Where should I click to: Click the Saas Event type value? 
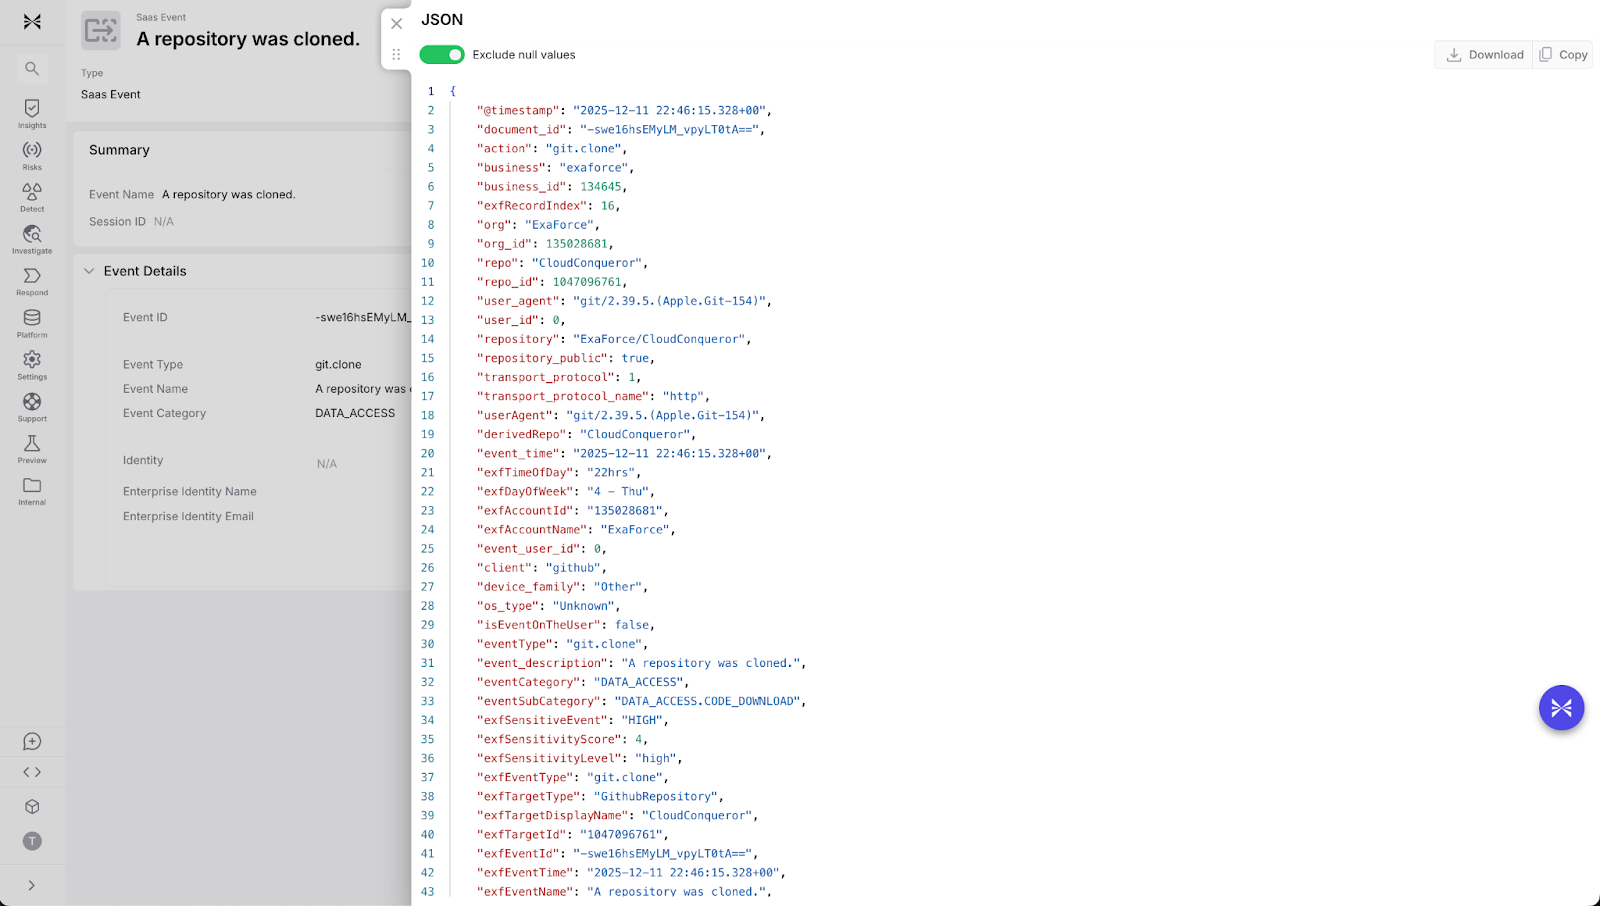click(x=111, y=94)
